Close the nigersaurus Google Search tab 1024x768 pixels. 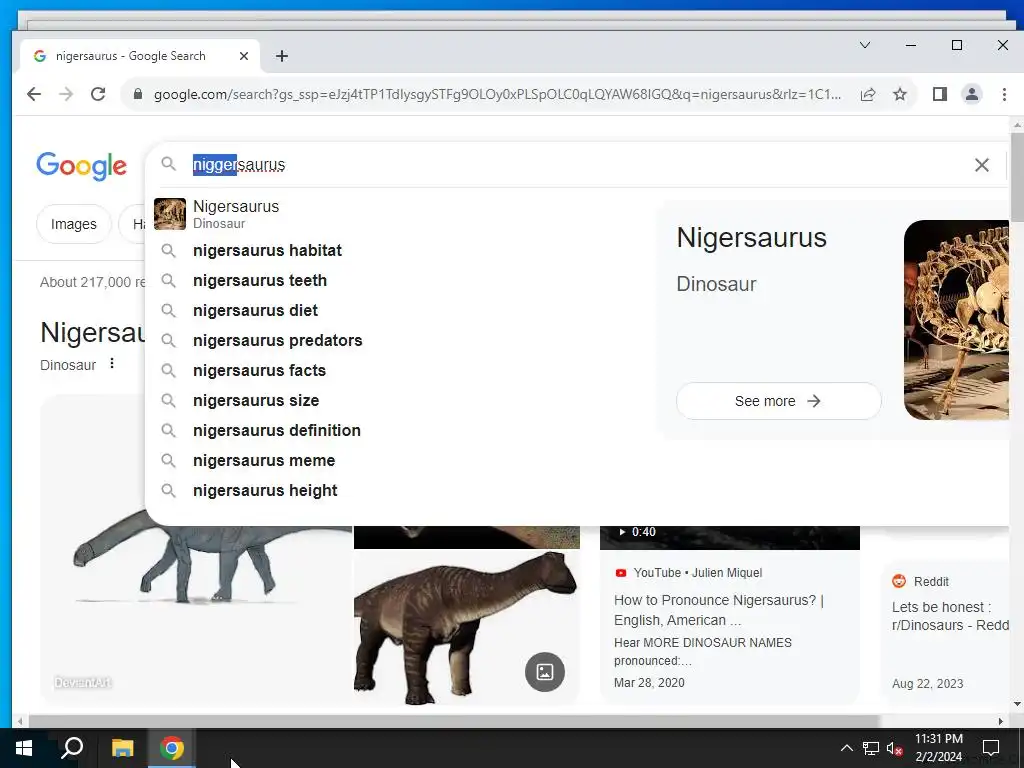[x=244, y=56]
